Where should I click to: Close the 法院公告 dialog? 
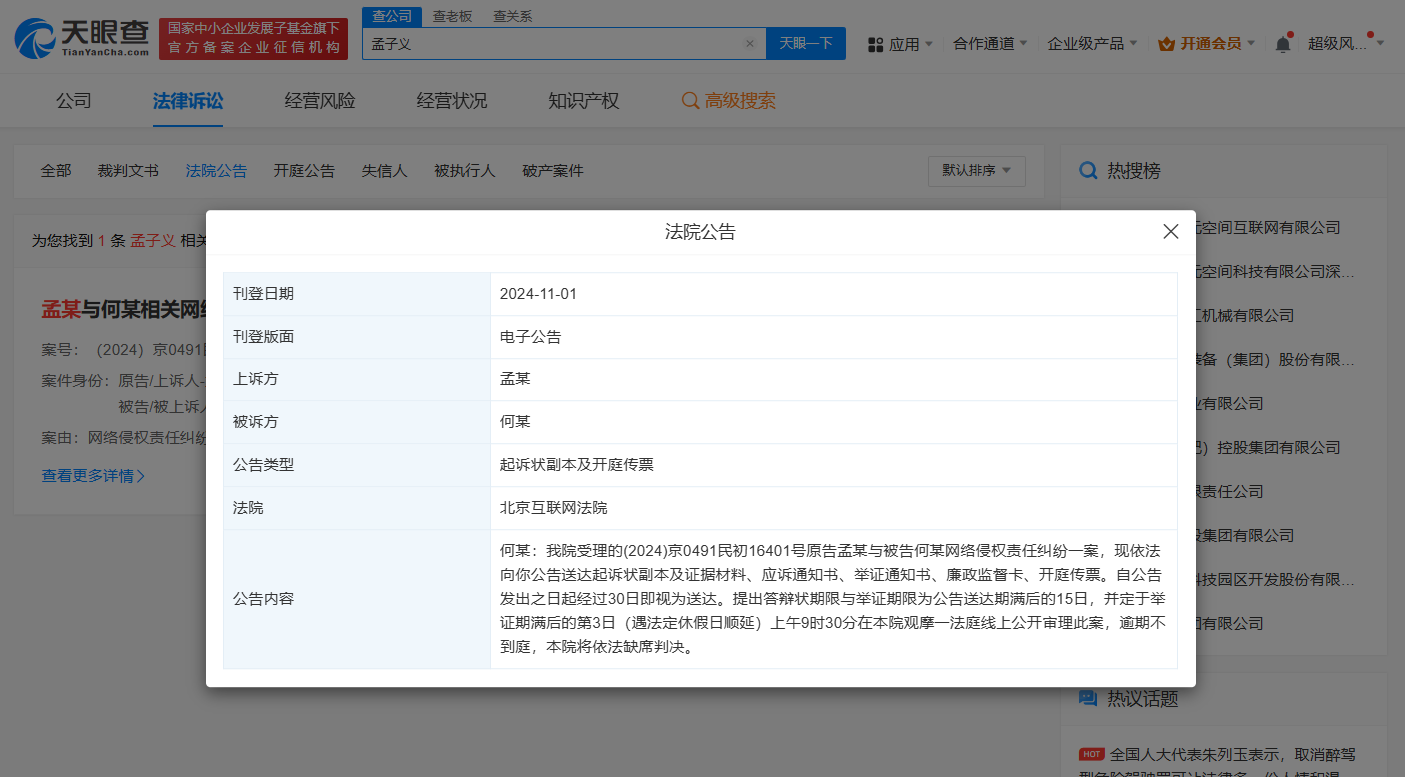coord(1171,232)
